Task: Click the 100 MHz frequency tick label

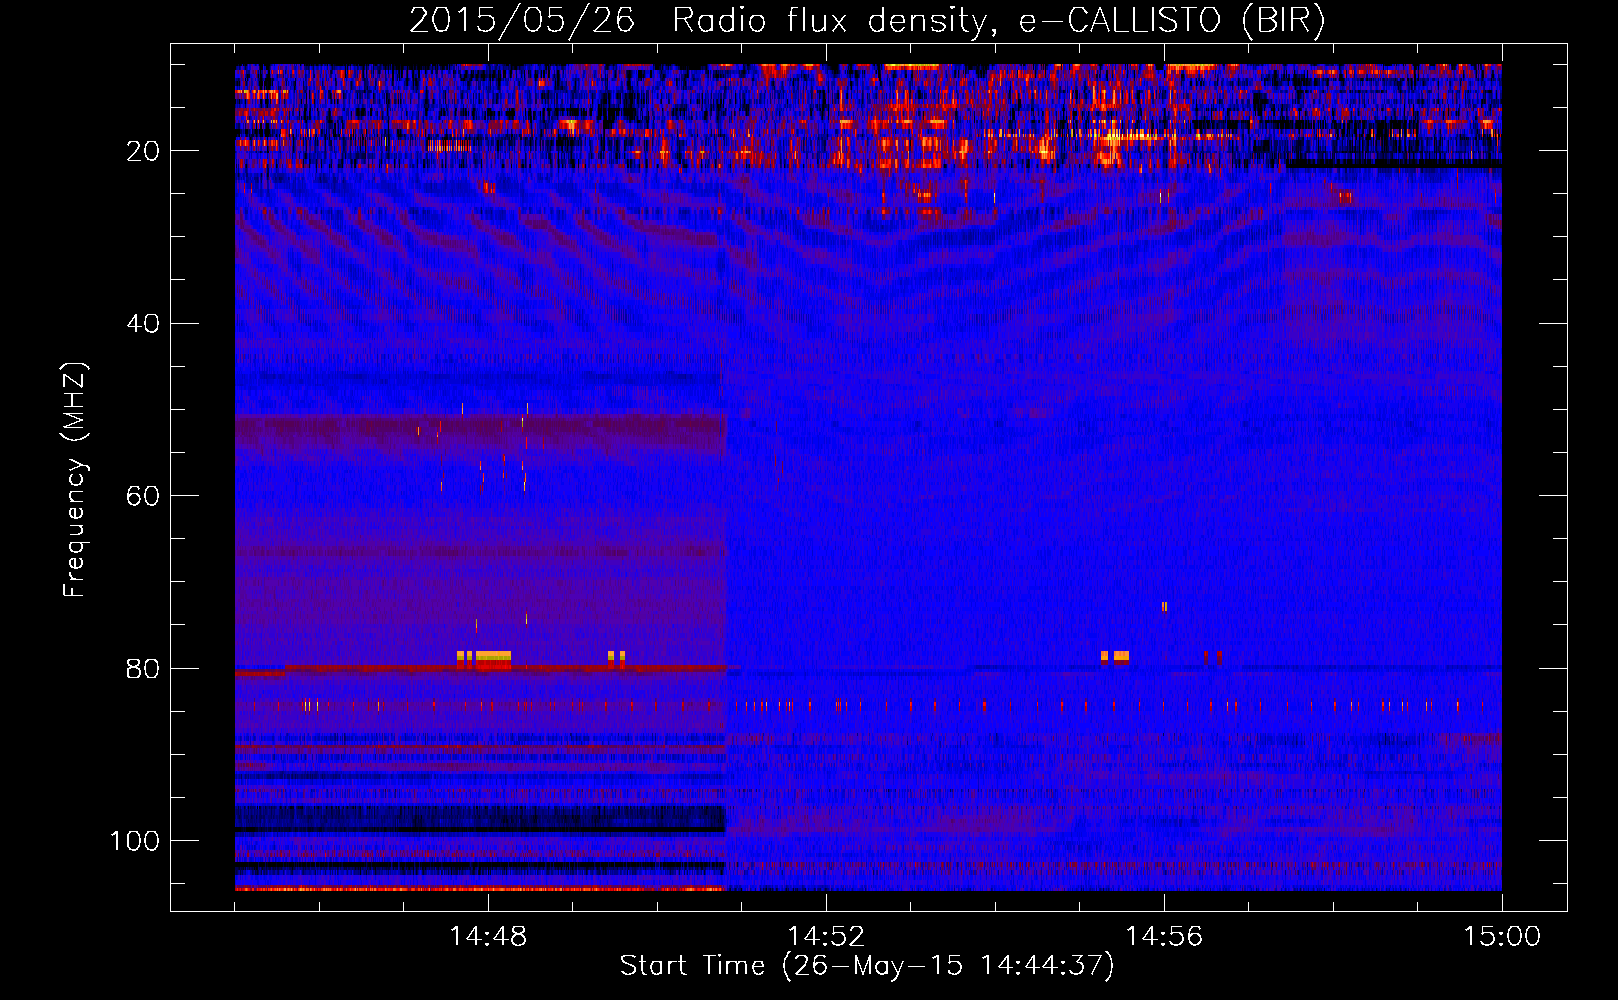Action: (x=134, y=841)
